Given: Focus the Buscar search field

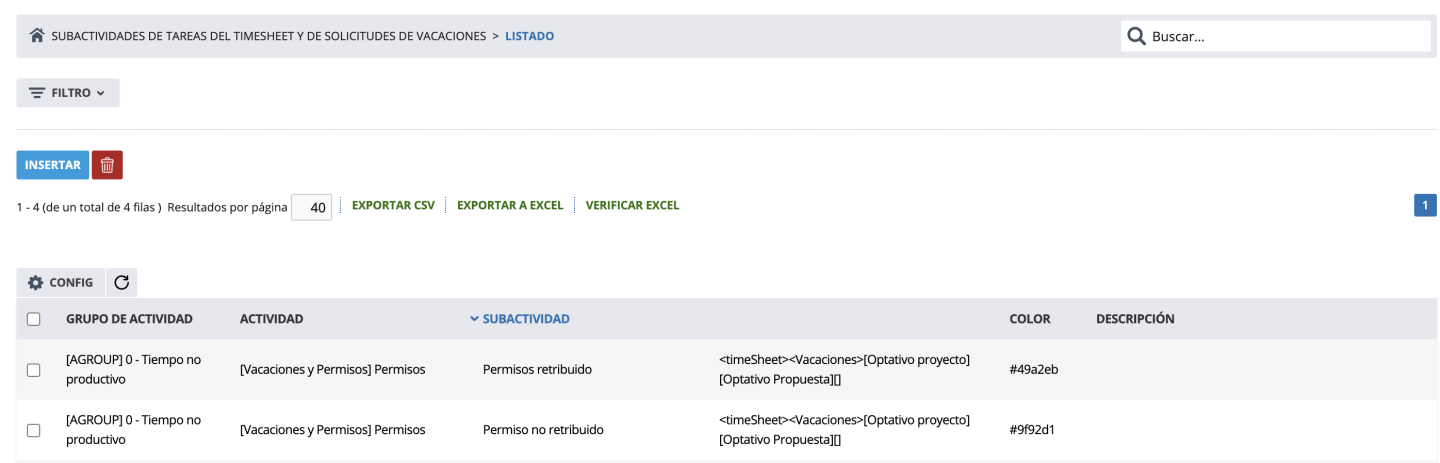Looking at the screenshot, I should click(1285, 36).
